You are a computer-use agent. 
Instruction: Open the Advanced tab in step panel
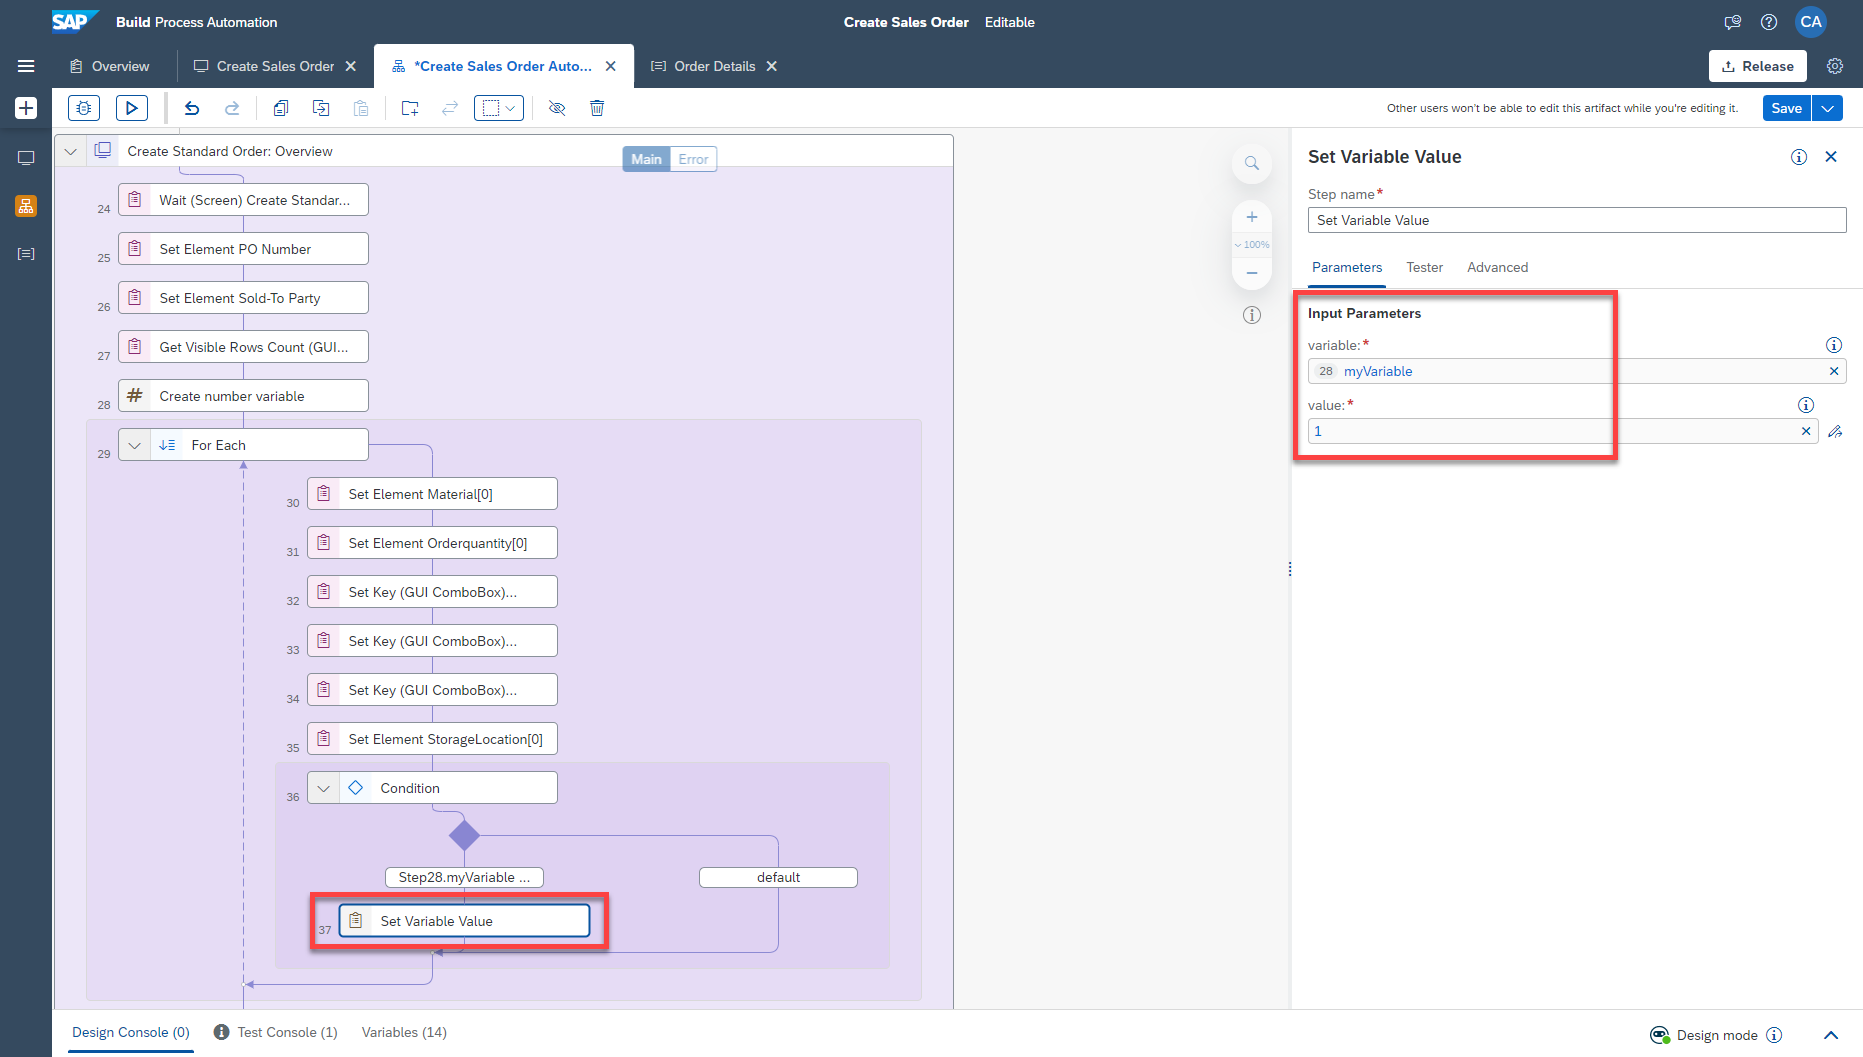click(x=1497, y=267)
